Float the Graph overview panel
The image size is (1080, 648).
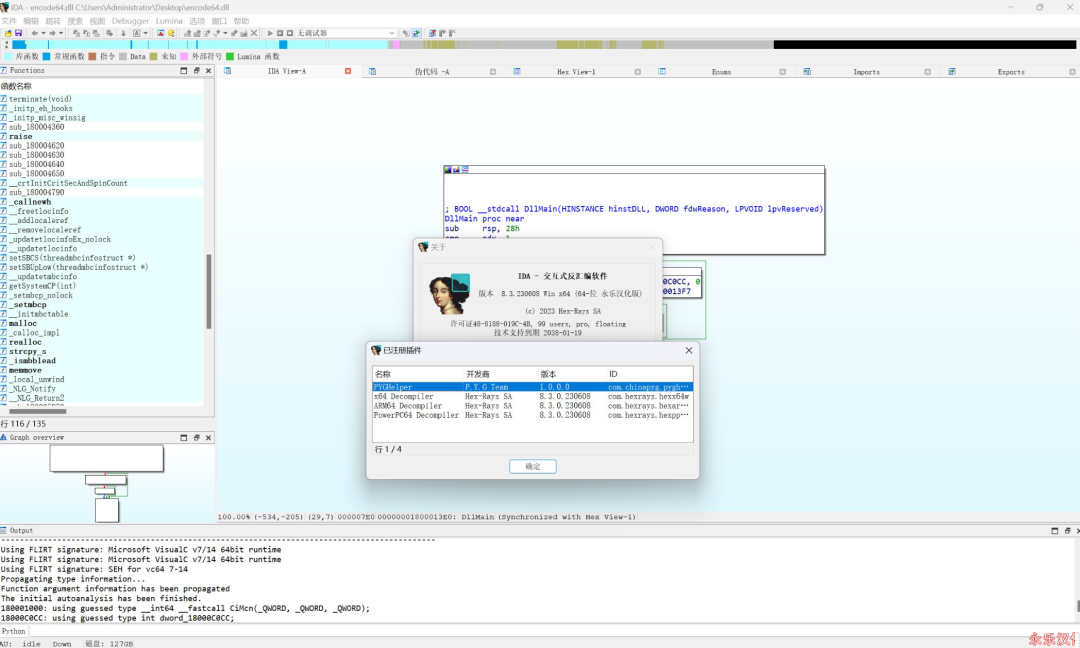pos(196,437)
